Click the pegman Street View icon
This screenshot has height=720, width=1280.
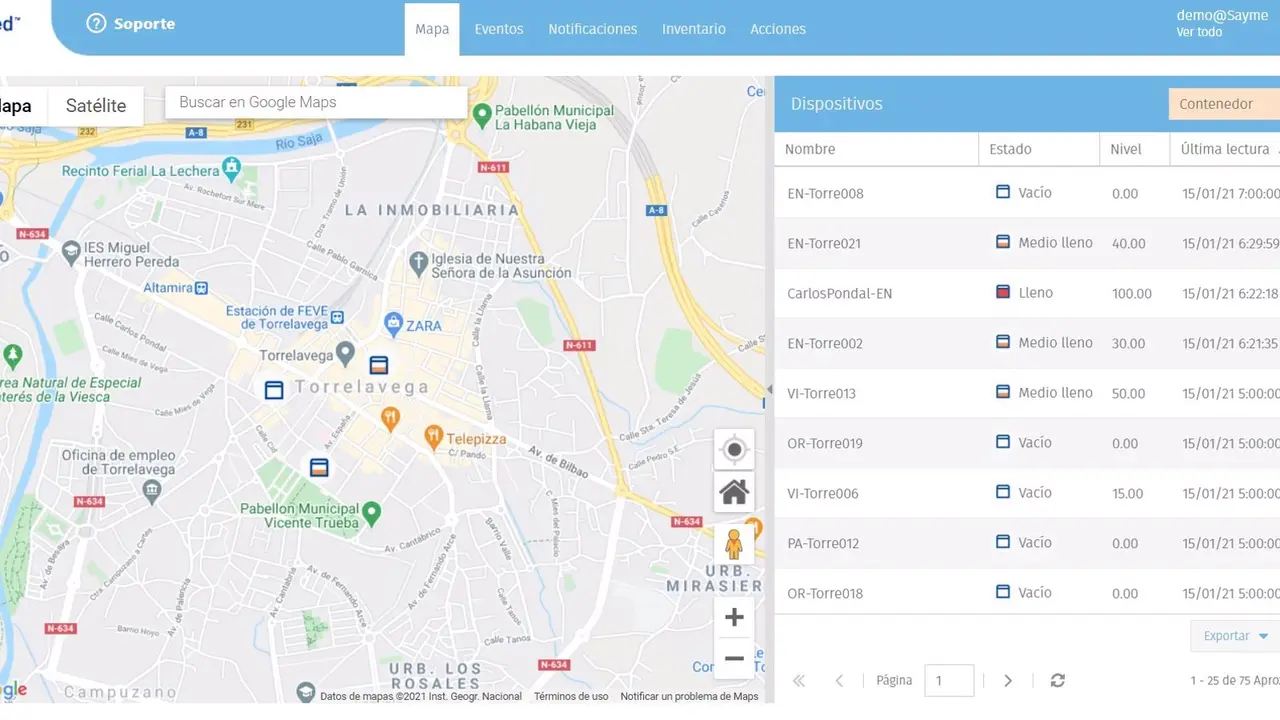(734, 545)
